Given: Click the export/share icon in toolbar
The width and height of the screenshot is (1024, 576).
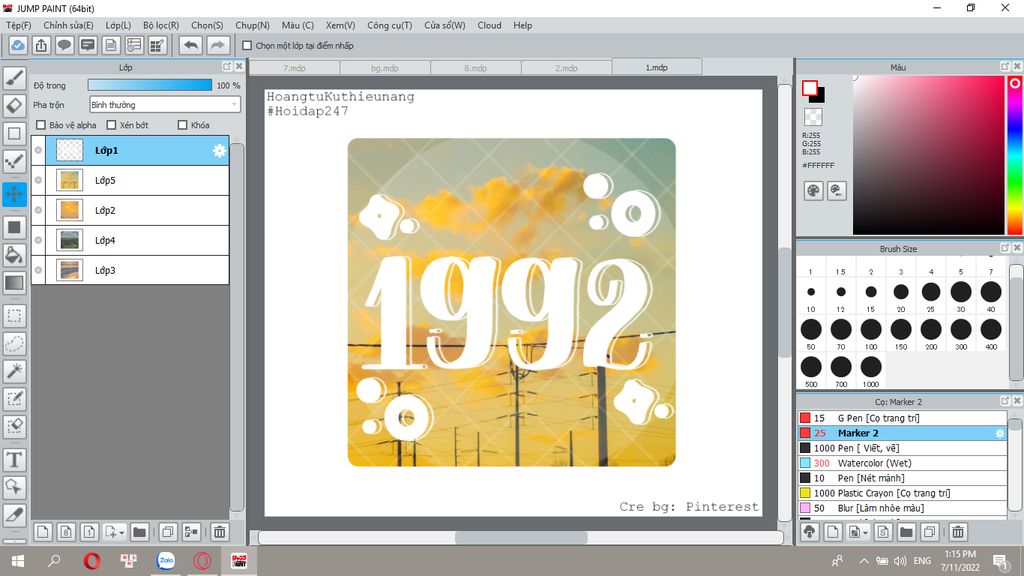Looking at the screenshot, I should pos(41,46).
